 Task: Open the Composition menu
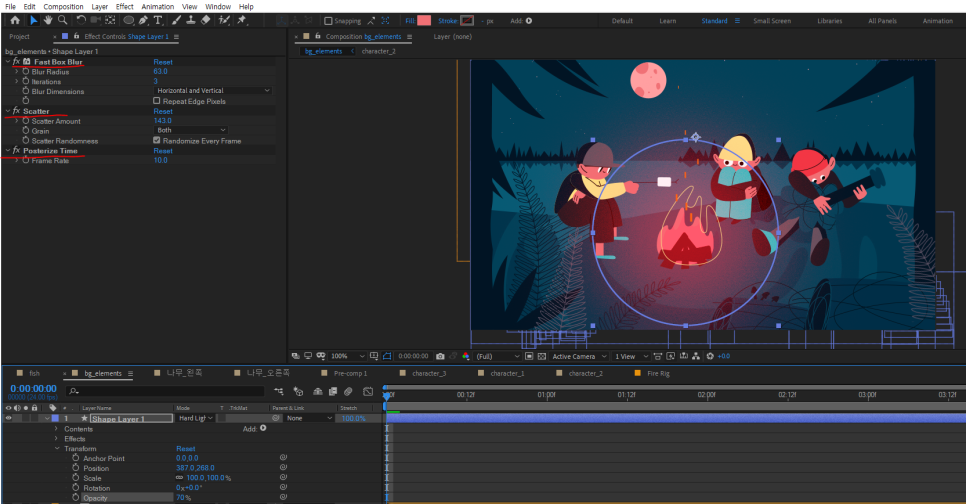coord(63,7)
